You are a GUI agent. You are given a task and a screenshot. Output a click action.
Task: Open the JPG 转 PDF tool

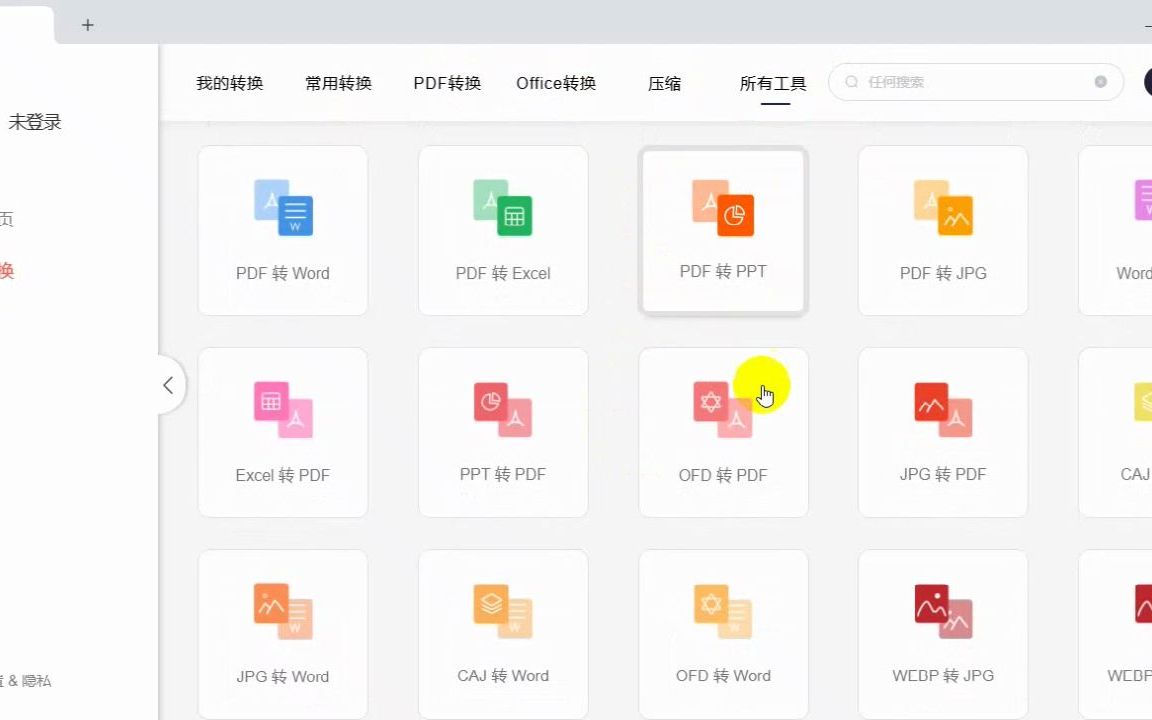click(942, 432)
